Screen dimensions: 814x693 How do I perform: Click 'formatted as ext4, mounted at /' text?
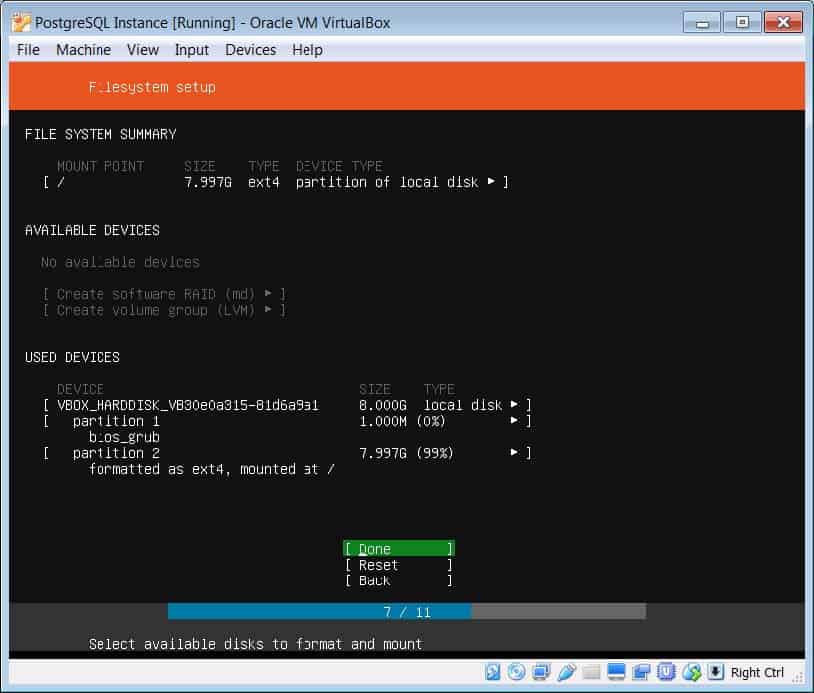click(211, 469)
